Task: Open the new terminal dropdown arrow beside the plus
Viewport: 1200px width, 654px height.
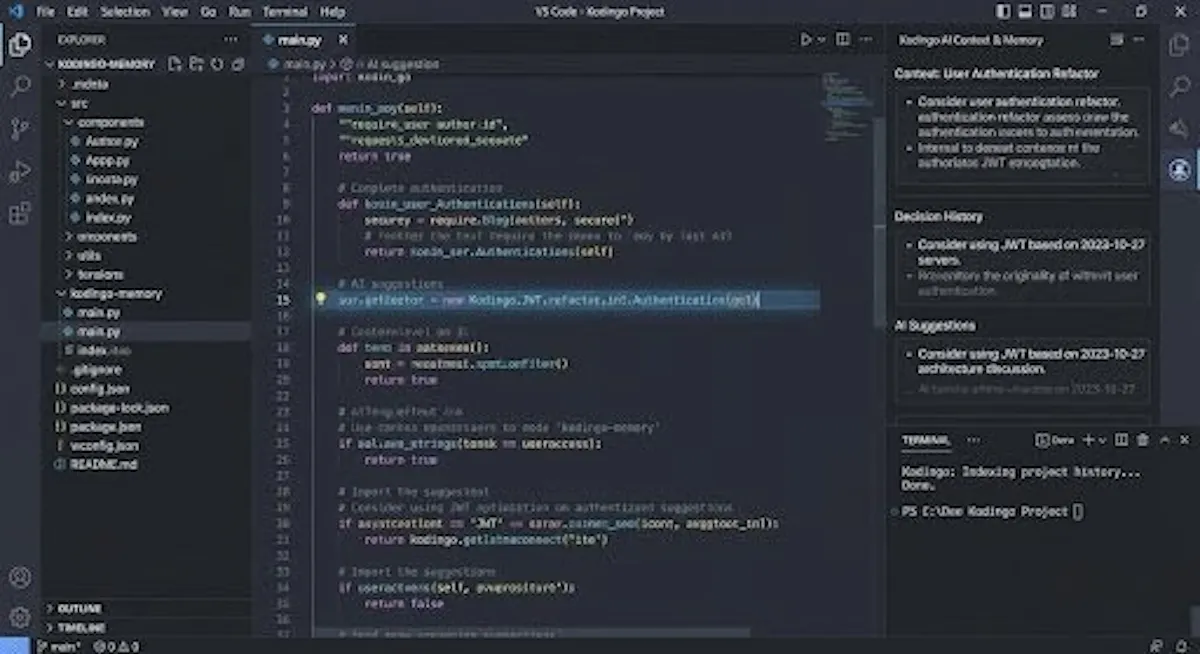Action: coord(1103,440)
